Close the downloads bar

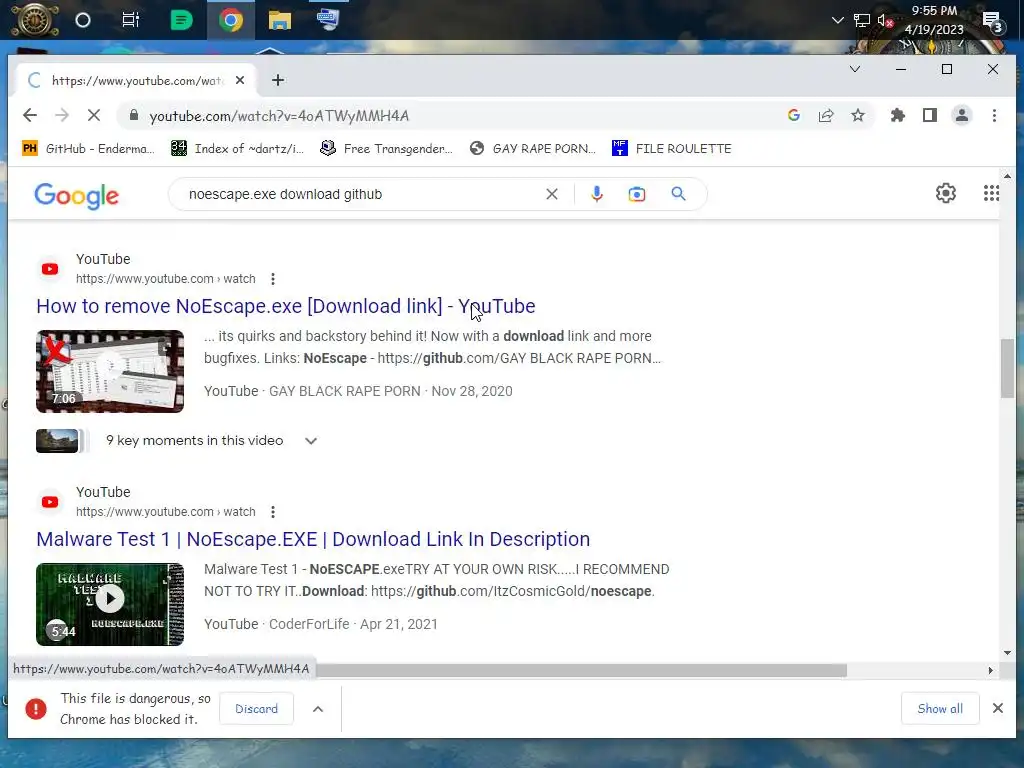pyautogui.click(x=997, y=709)
